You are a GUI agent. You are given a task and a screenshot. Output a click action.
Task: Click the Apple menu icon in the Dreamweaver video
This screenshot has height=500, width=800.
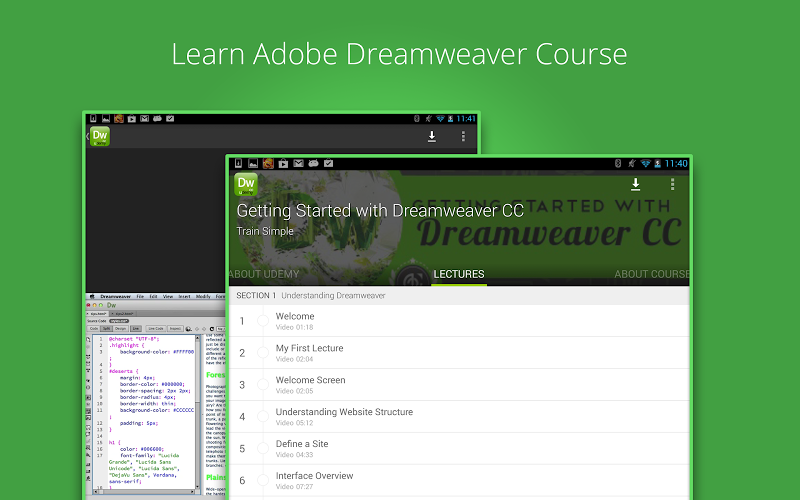click(x=92, y=296)
